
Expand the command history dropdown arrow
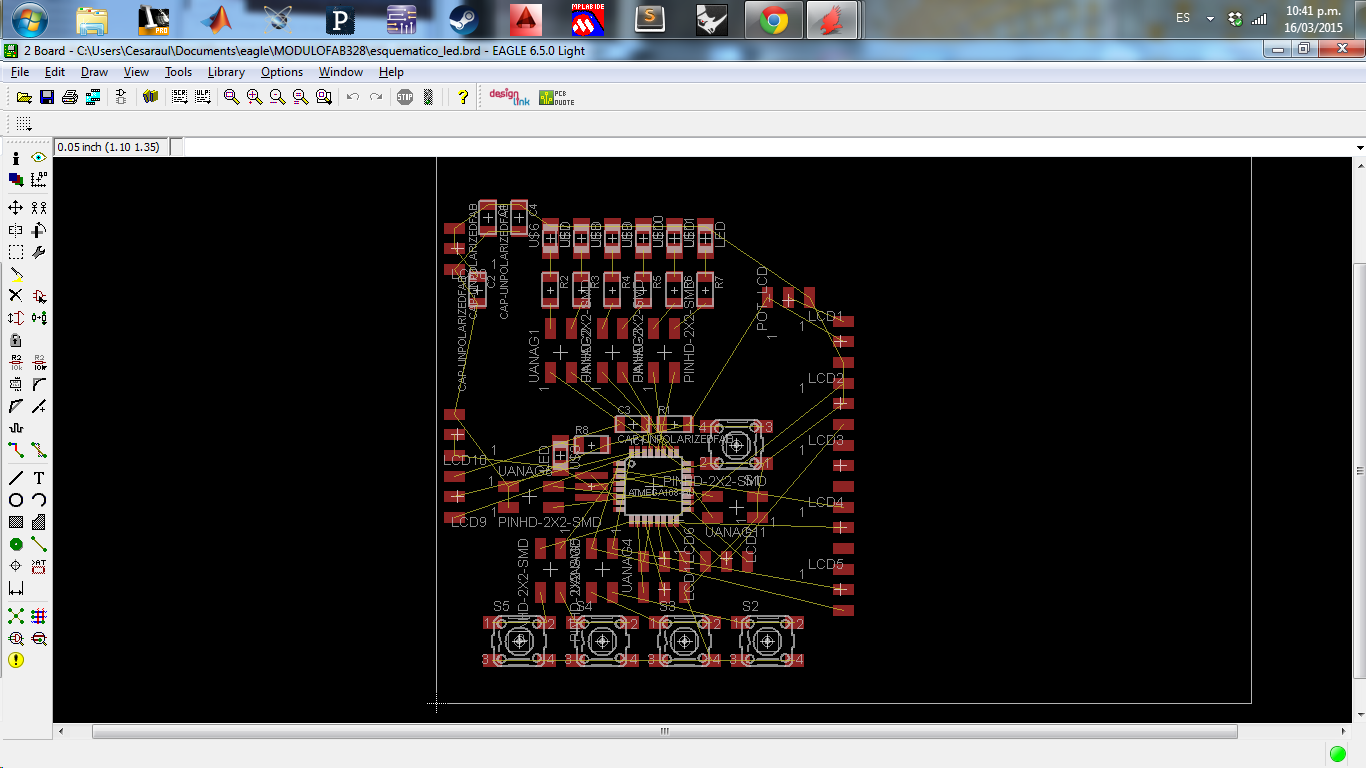(x=1358, y=147)
